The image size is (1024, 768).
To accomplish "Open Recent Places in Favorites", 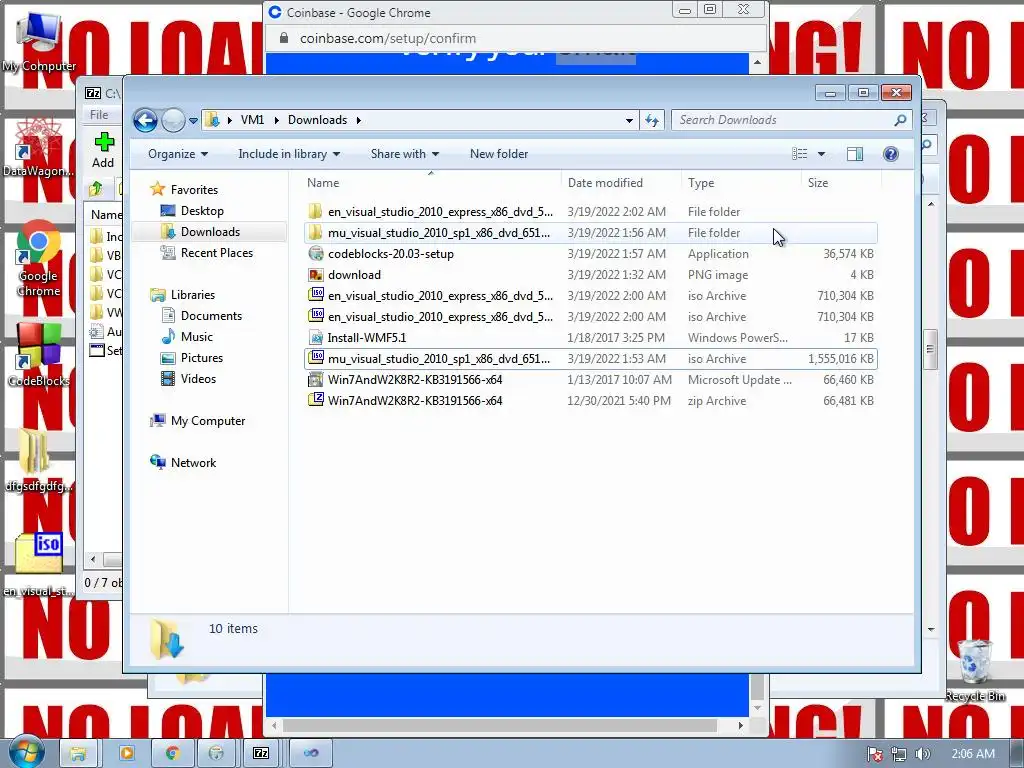I will coord(216,253).
